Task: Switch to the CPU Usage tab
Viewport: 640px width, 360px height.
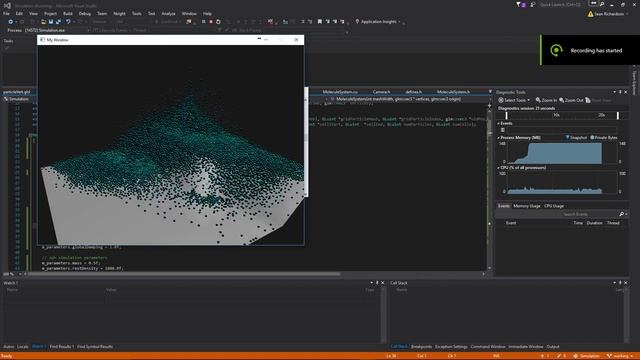Action: point(553,206)
